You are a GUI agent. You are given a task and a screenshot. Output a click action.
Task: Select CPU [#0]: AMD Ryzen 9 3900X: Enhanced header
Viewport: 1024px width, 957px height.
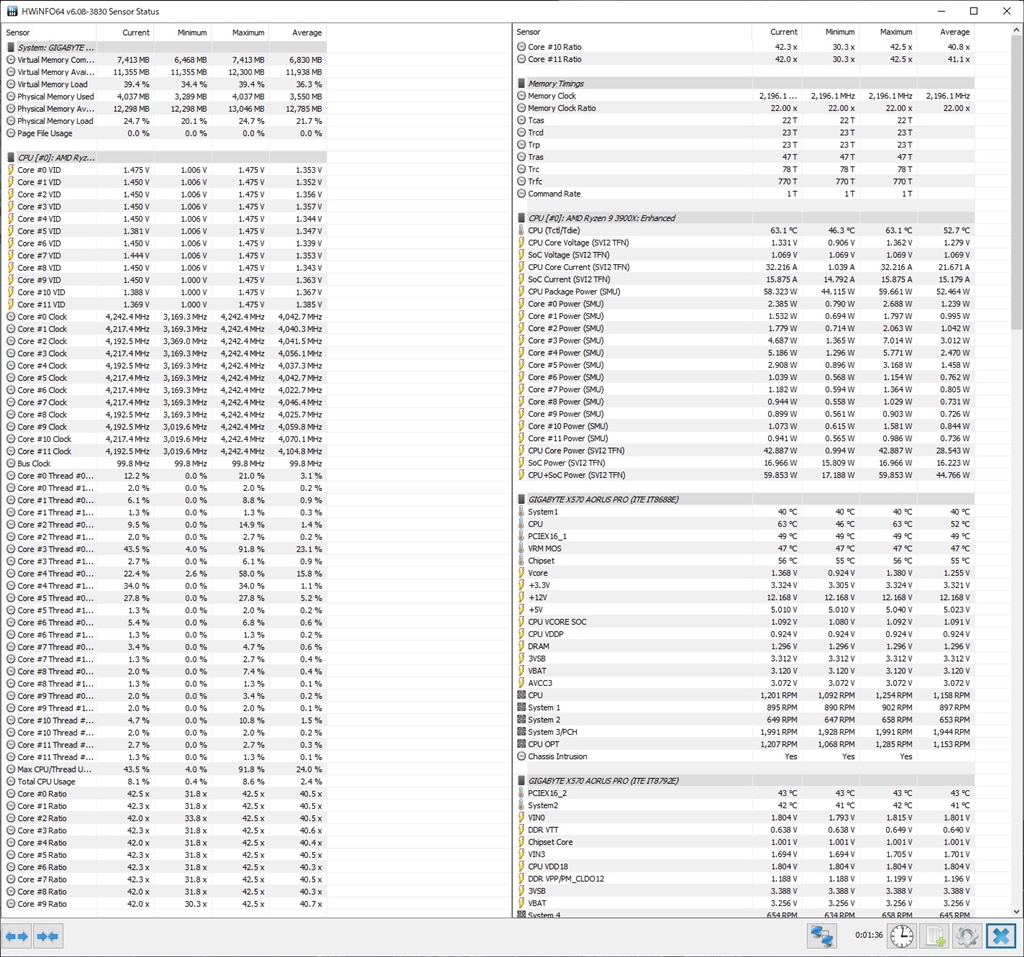click(744, 218)
